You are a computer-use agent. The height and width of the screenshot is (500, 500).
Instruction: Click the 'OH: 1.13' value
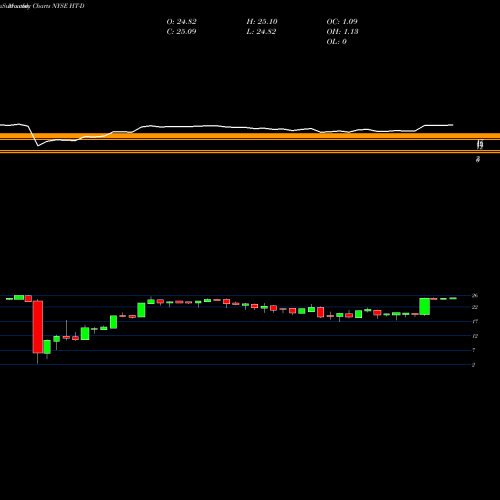tap(342, 32)
